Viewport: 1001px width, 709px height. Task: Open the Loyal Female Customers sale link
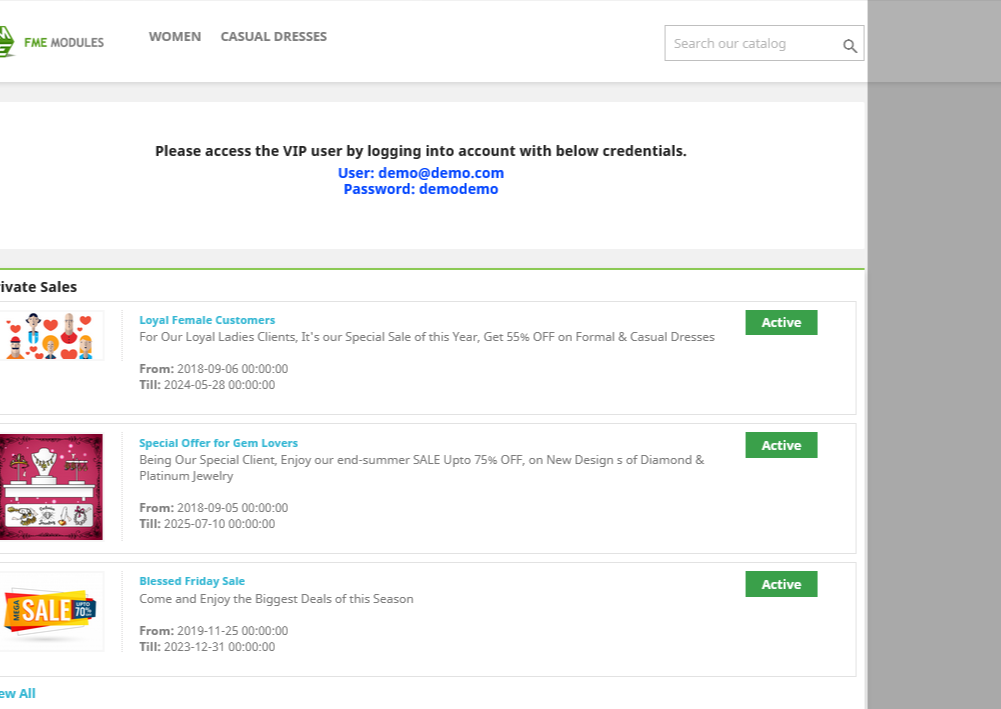coord(207,320)
